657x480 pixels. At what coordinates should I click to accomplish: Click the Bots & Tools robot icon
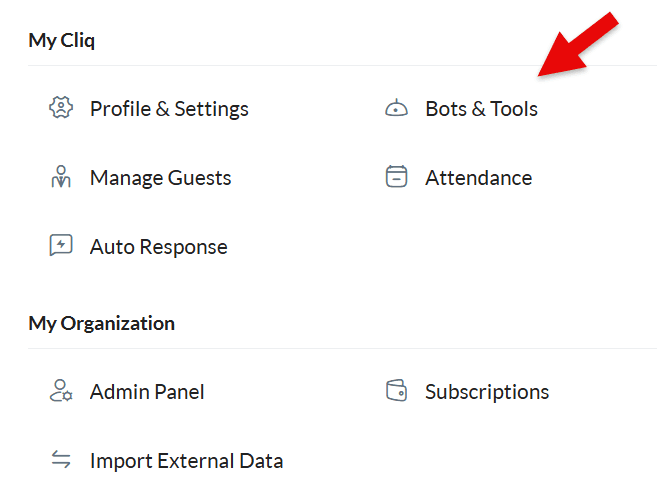pos(396,108)
